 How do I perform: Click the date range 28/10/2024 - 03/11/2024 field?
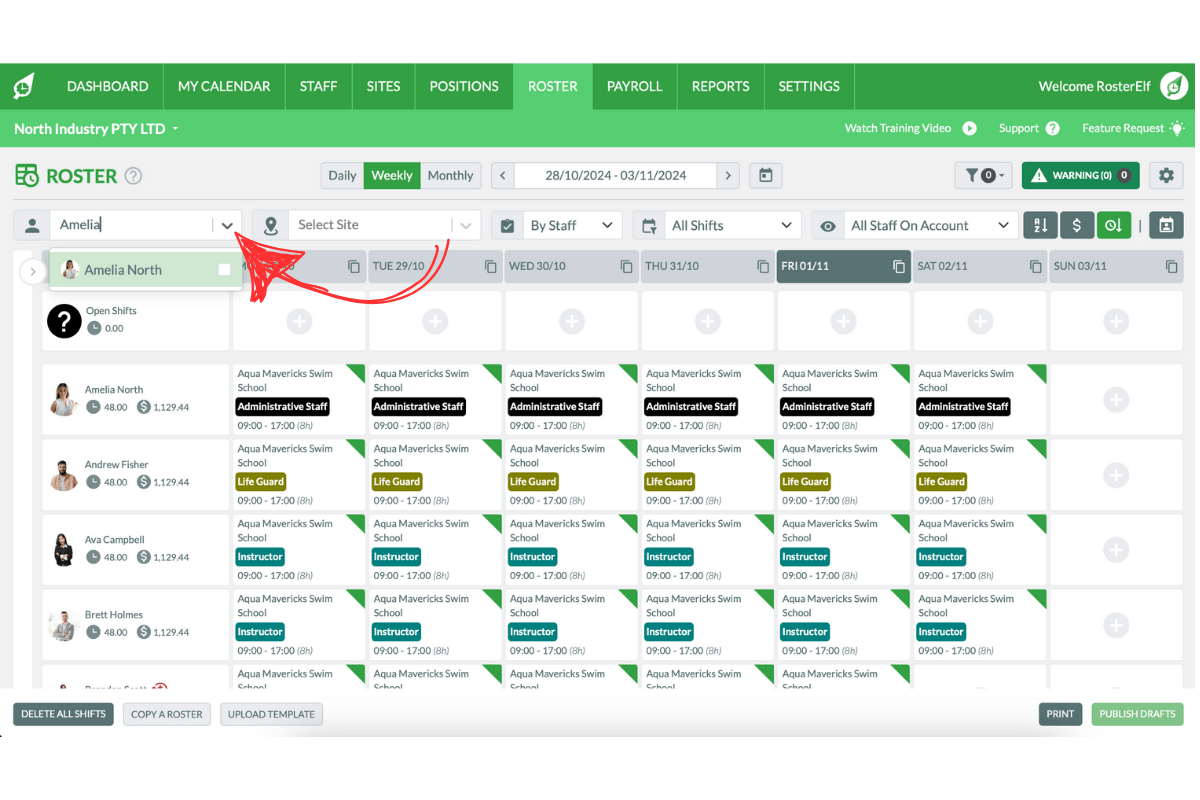616,175
